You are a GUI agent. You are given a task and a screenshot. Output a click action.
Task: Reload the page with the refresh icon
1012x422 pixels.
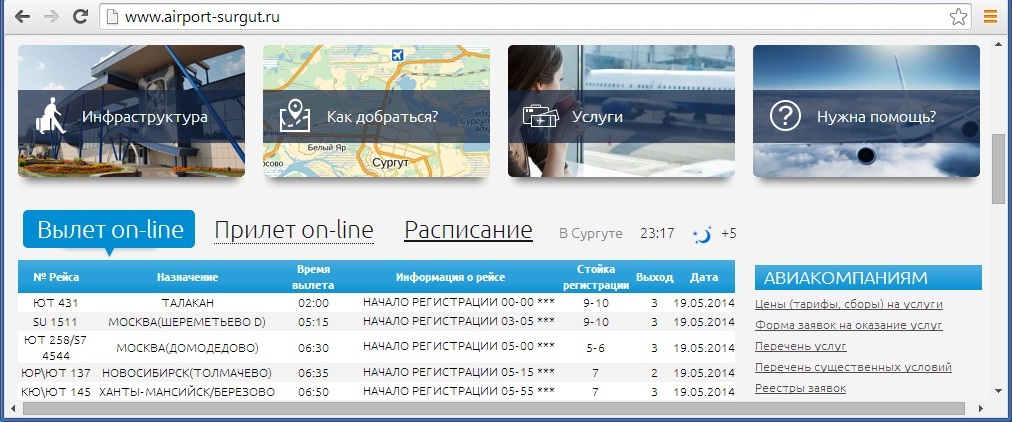tap(80, 17)
